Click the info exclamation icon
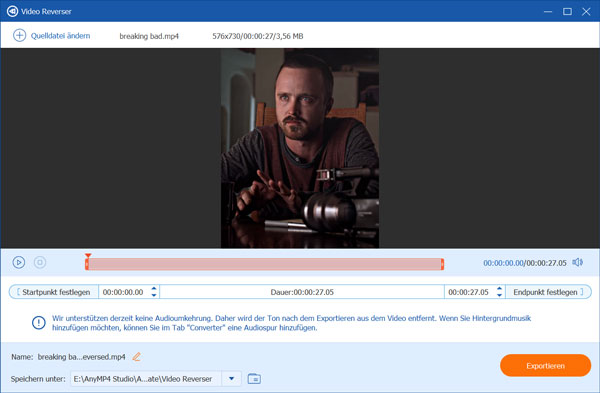Viewport: 600px width, 393px height. (x=39, y=323)
